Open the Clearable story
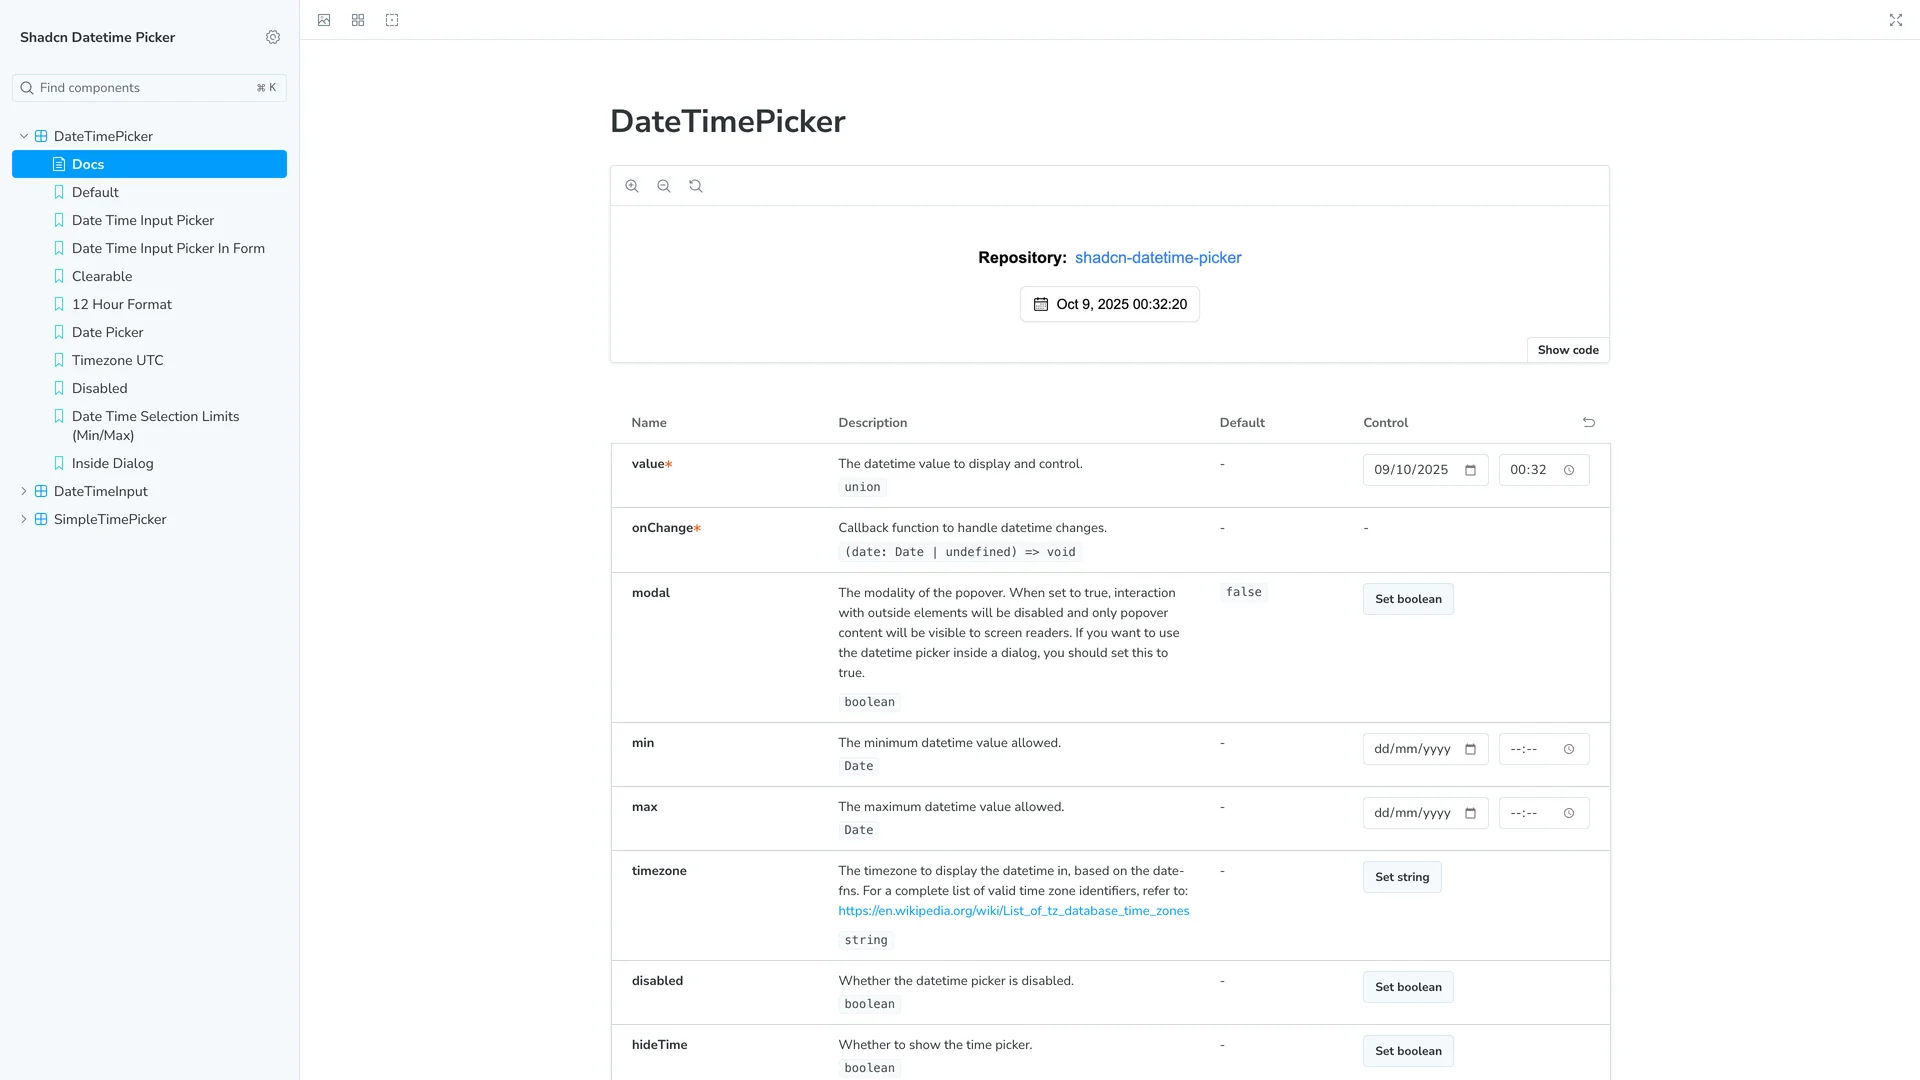This screenshot has height=1080, width=1920. 149,276
